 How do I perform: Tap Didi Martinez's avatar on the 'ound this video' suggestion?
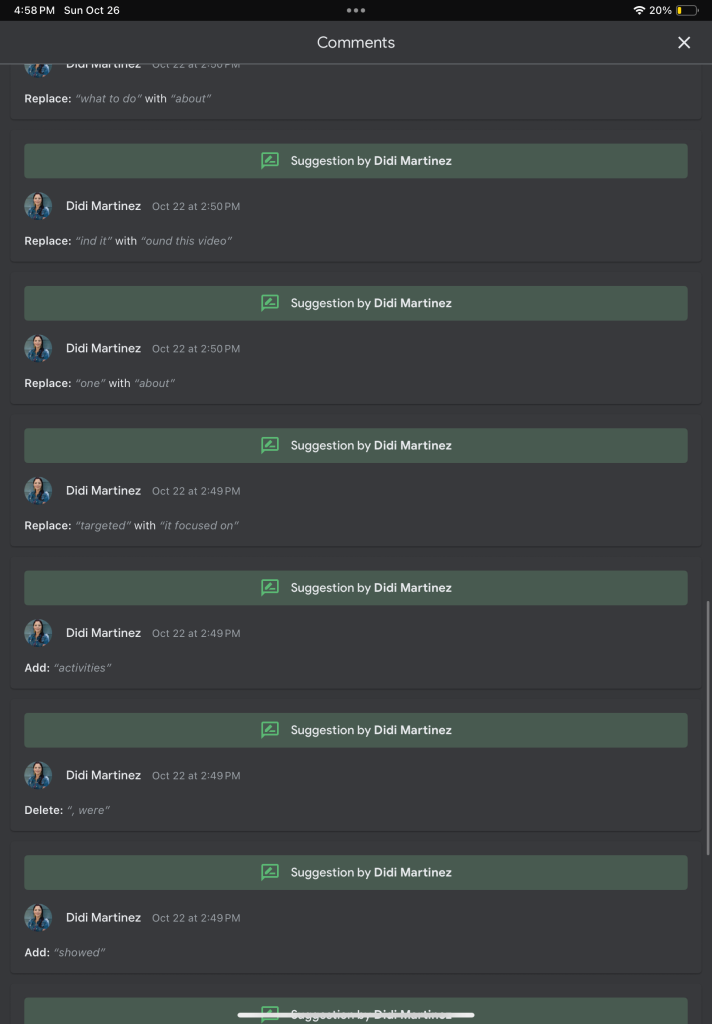(x=38, y=206)
